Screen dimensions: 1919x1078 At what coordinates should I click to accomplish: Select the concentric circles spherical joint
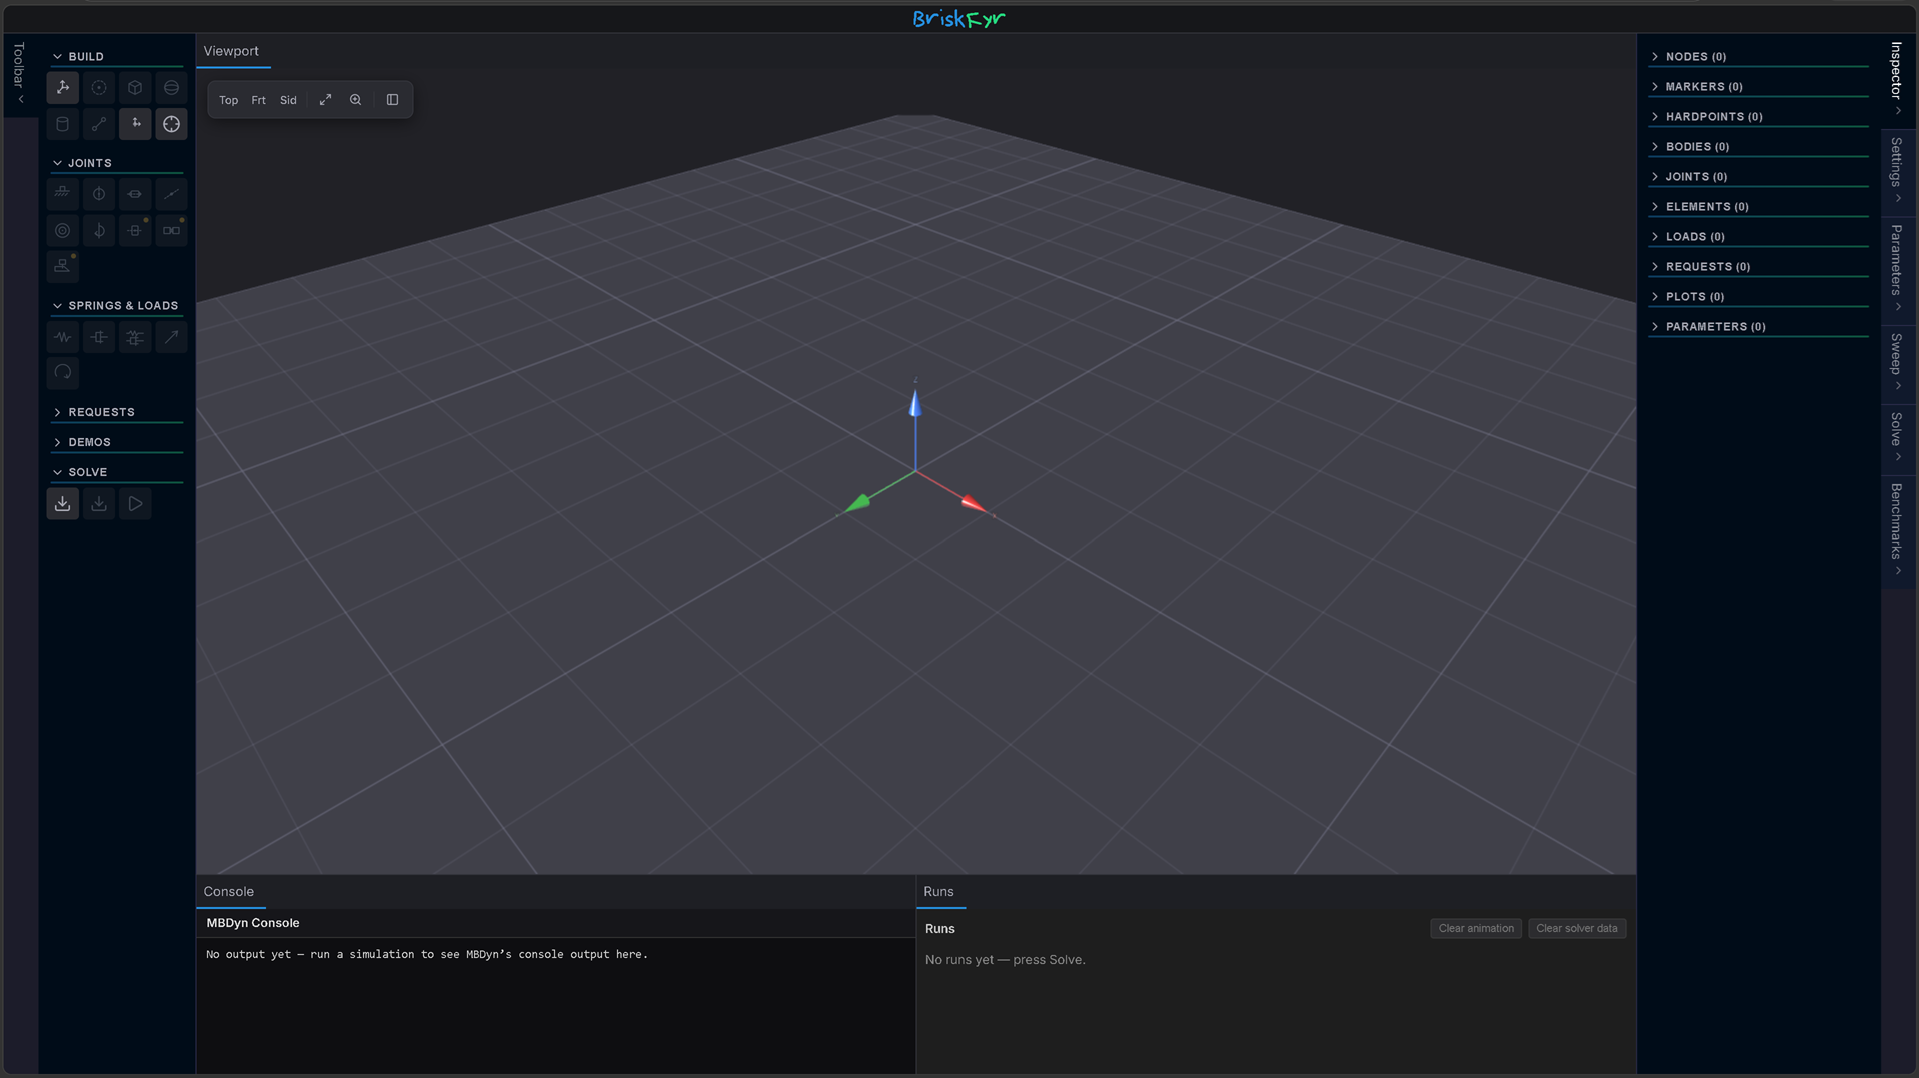point(62,231)
